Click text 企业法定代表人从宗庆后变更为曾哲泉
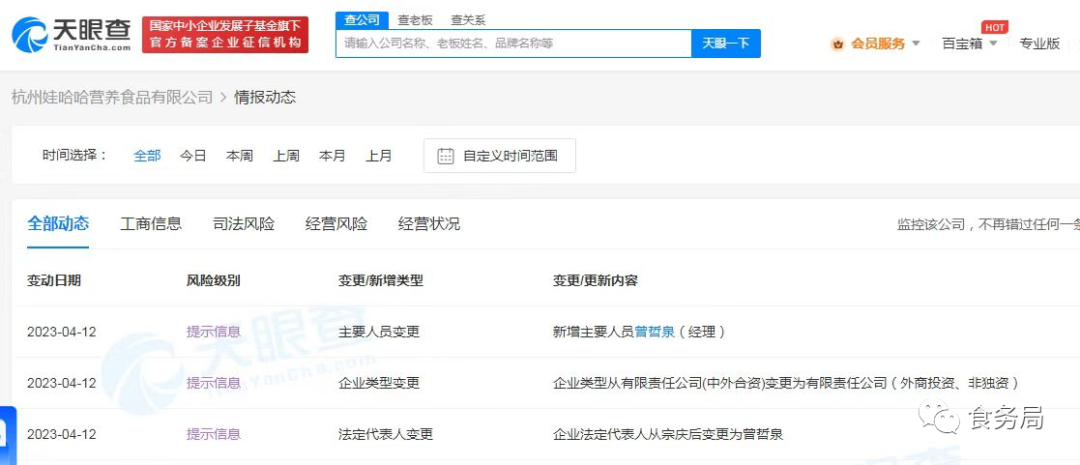 [668, 434]
